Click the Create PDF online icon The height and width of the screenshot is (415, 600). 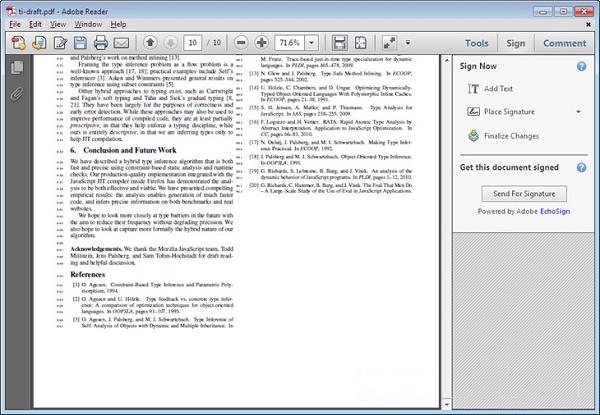18,42
